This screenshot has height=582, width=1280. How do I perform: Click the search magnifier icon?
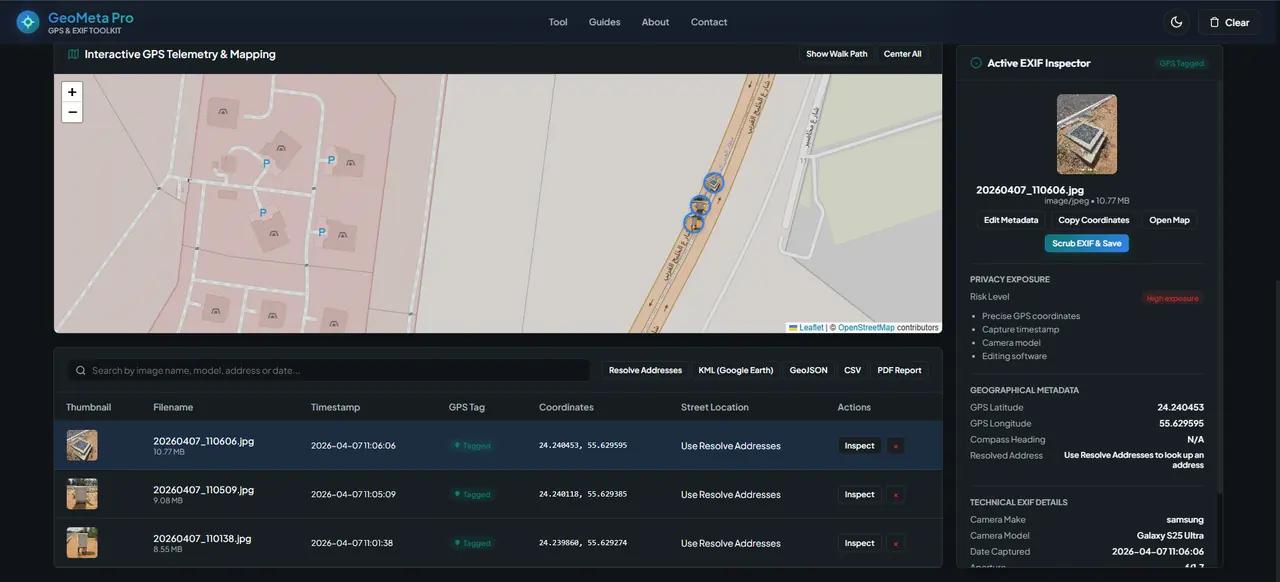(x=80, y=370)
